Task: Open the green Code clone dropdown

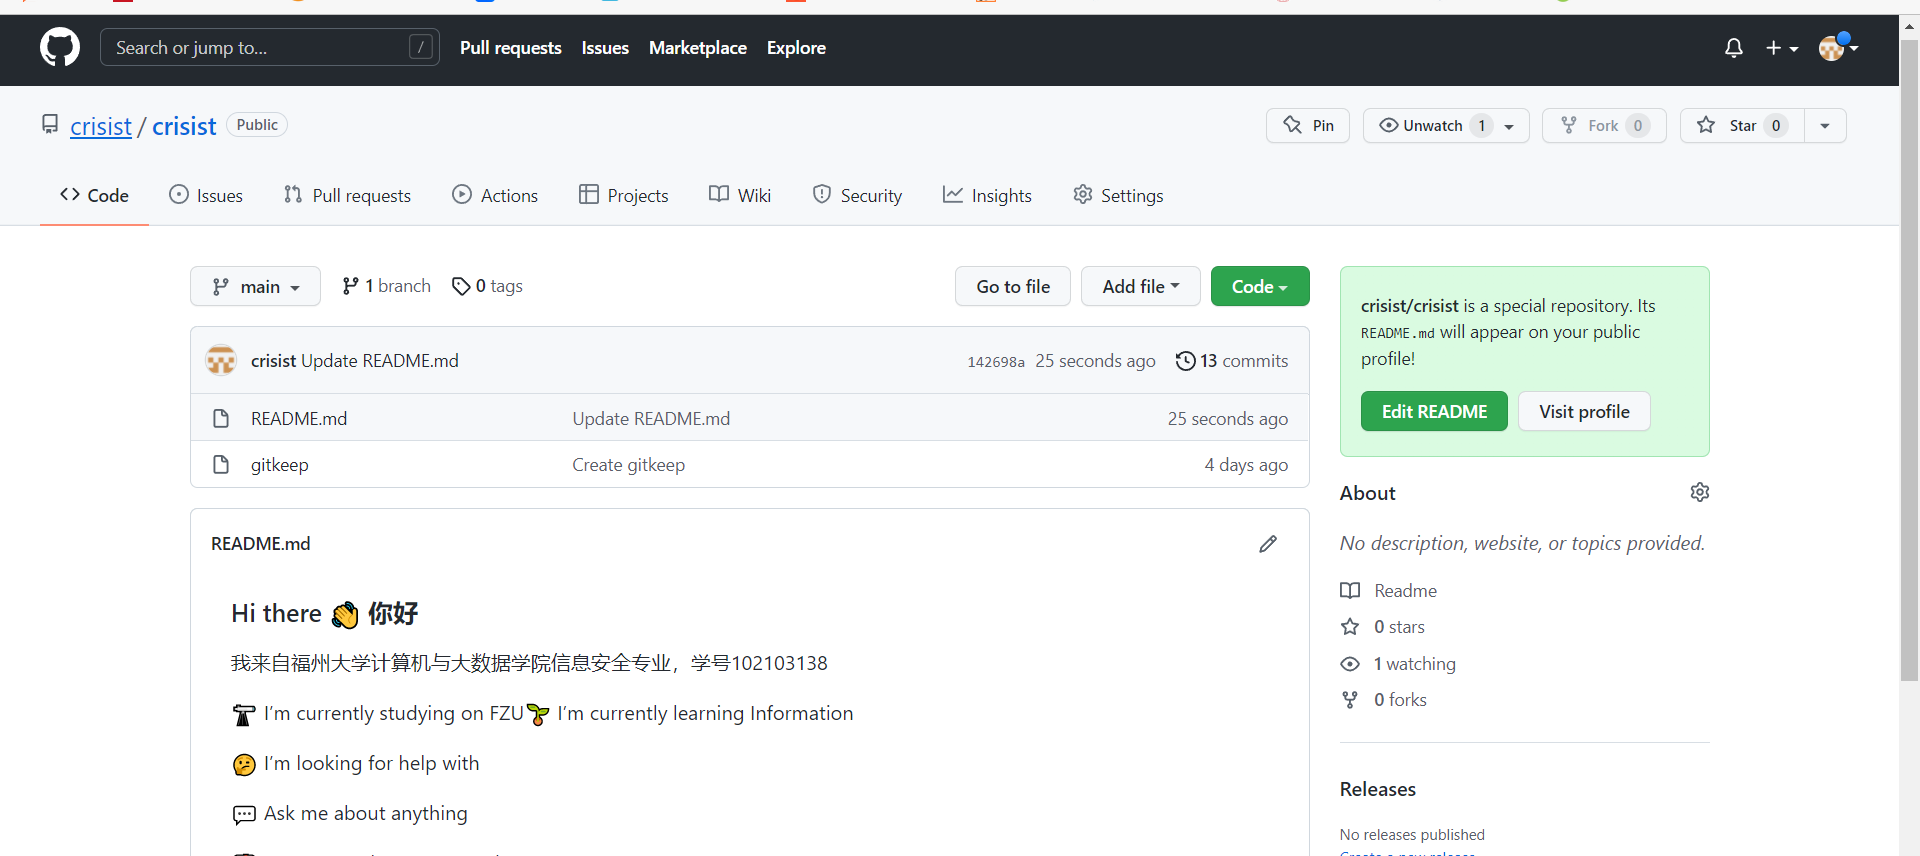Action: [x=1260, y=286]
